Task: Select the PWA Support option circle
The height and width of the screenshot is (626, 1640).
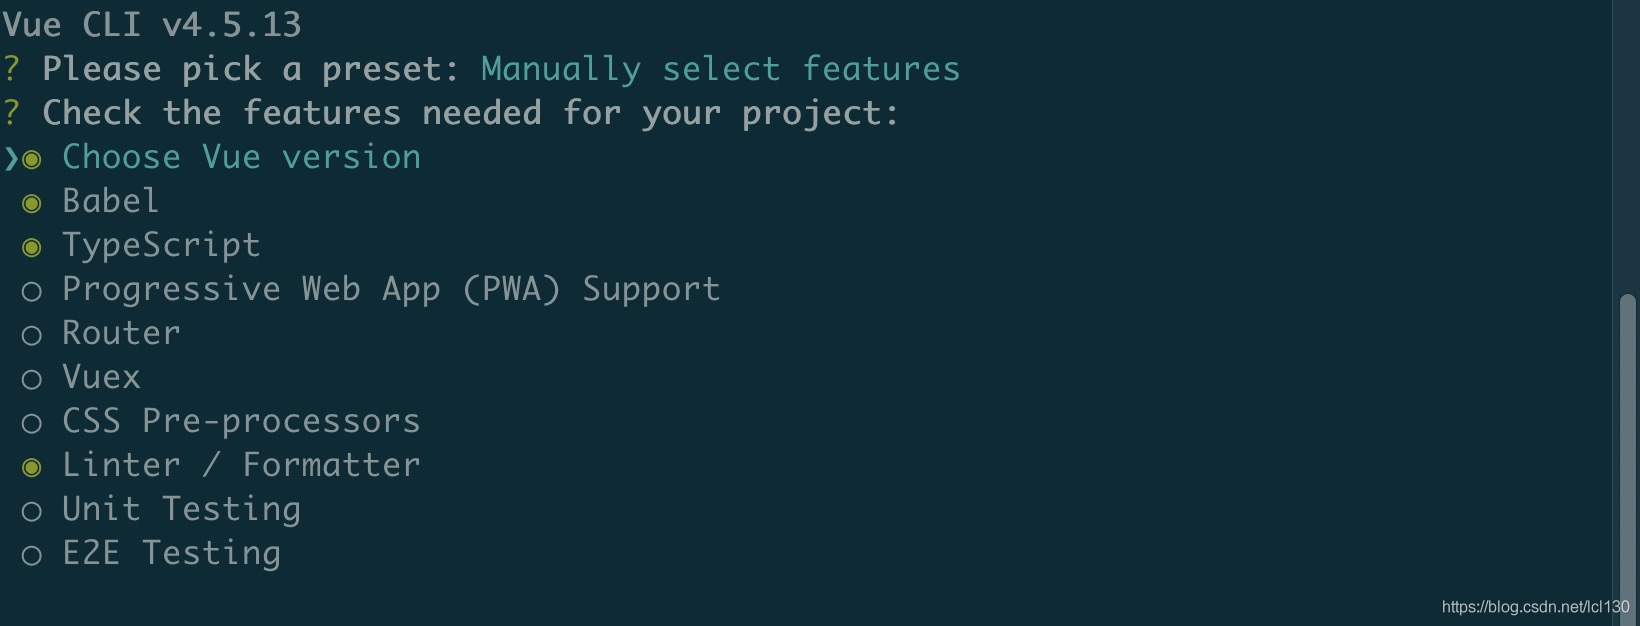Action: tap(32, 291)
